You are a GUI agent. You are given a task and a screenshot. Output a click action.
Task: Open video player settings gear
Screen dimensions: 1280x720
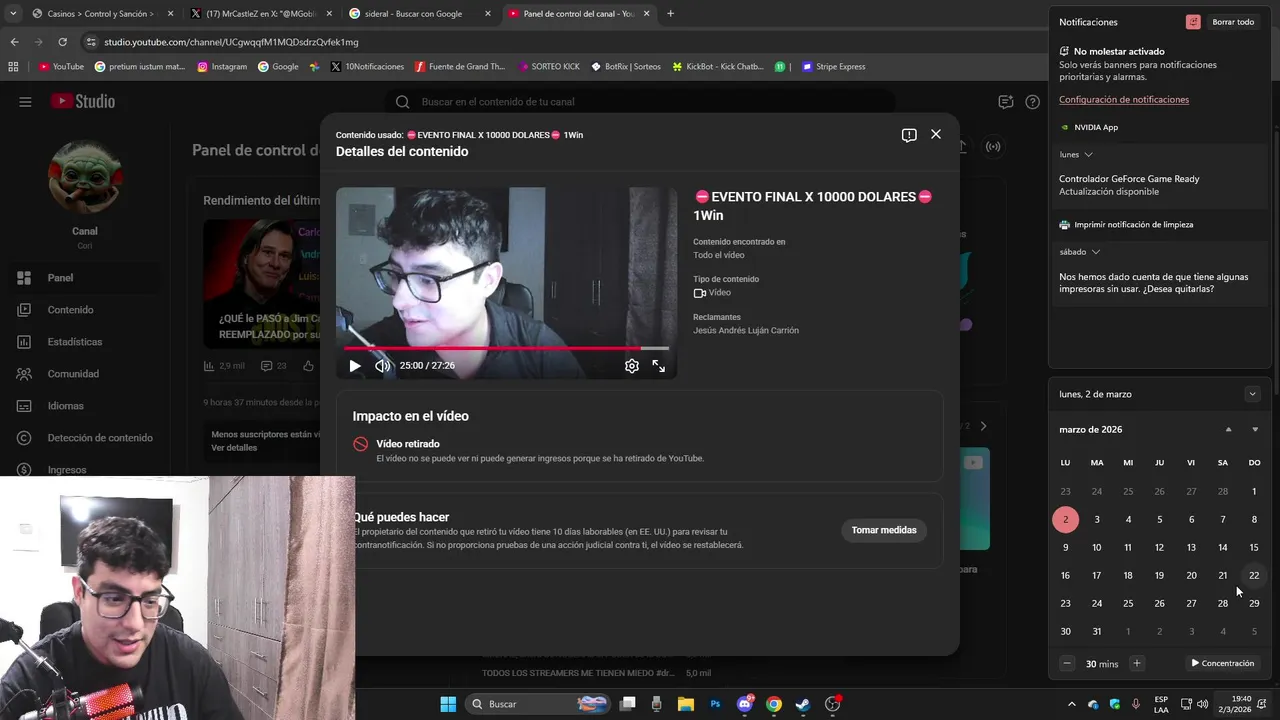[632, 366]
